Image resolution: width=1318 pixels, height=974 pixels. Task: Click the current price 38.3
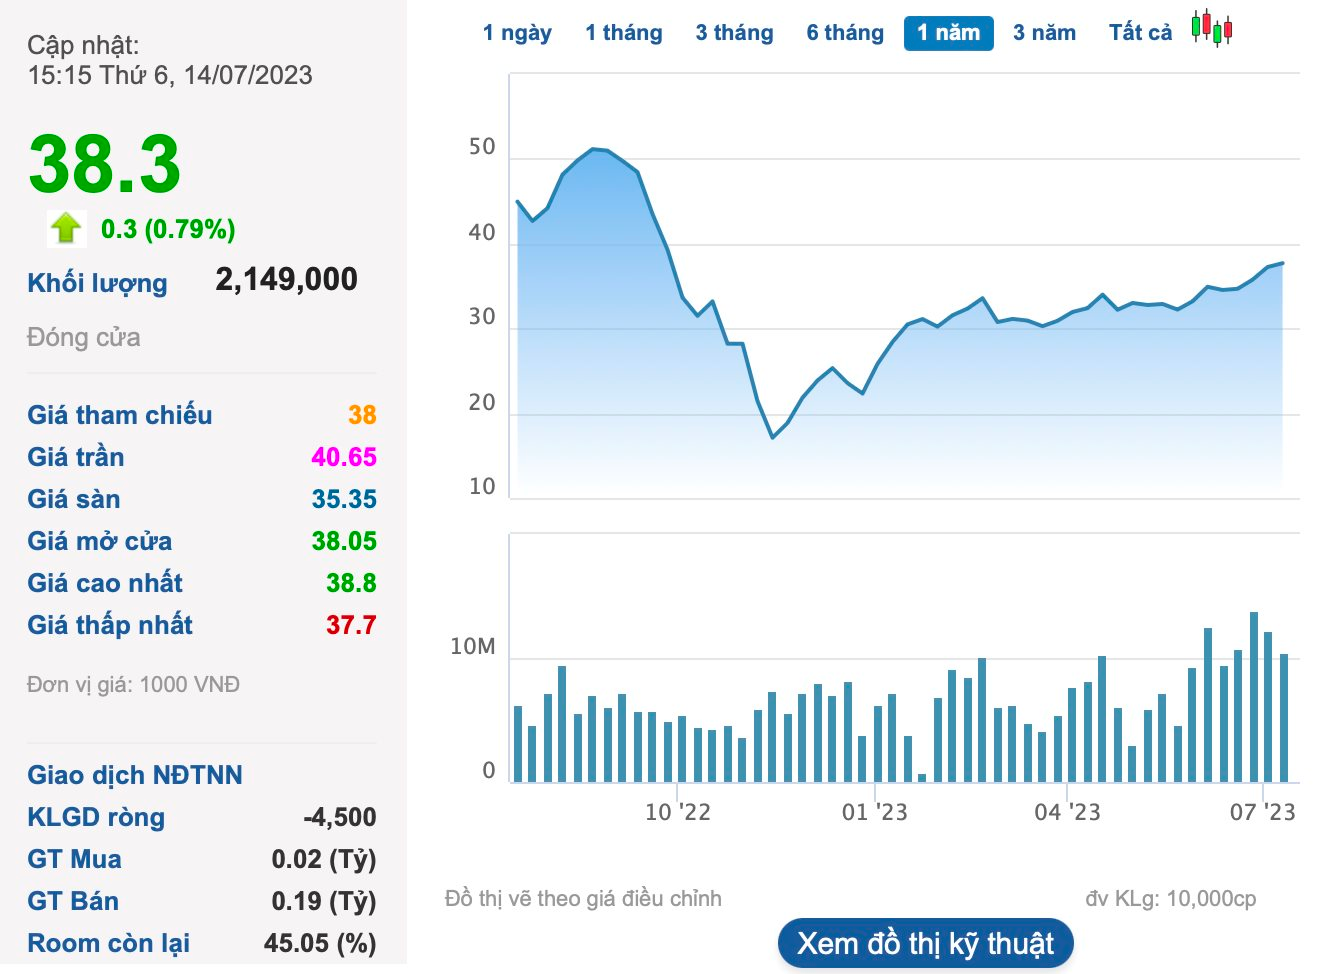[x=105, y=164]
